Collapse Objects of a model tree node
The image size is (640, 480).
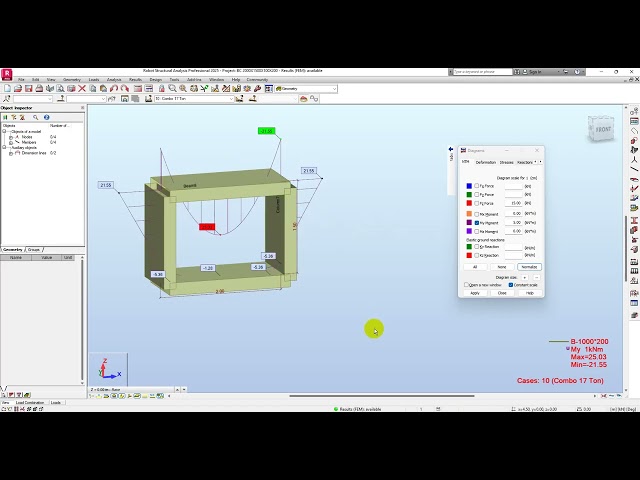coord(4,131)
